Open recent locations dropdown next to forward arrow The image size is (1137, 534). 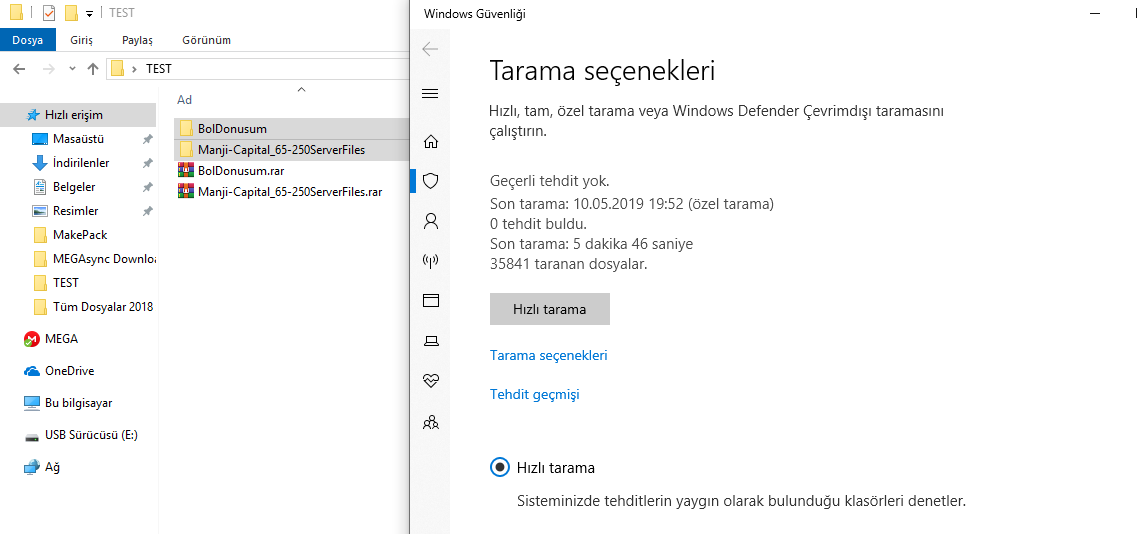pyautogui.click(x=72, y=69)
